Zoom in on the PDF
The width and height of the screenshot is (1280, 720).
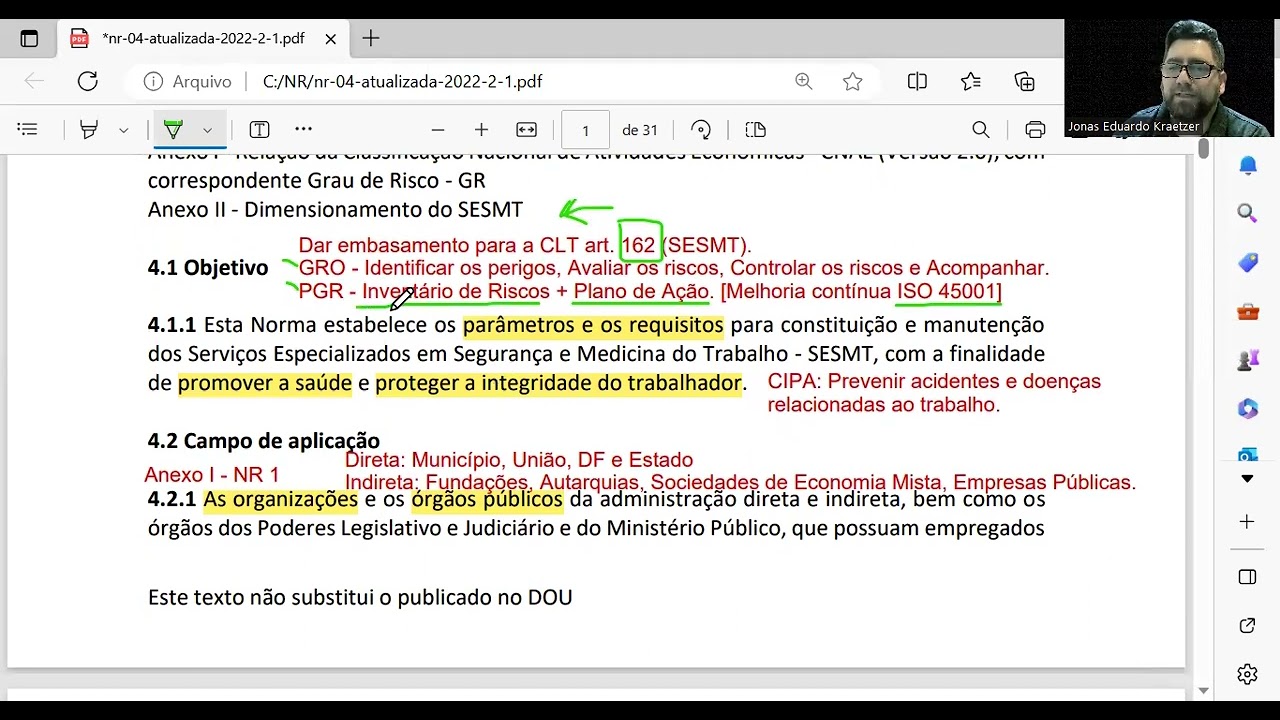click(x=481, y=130)
